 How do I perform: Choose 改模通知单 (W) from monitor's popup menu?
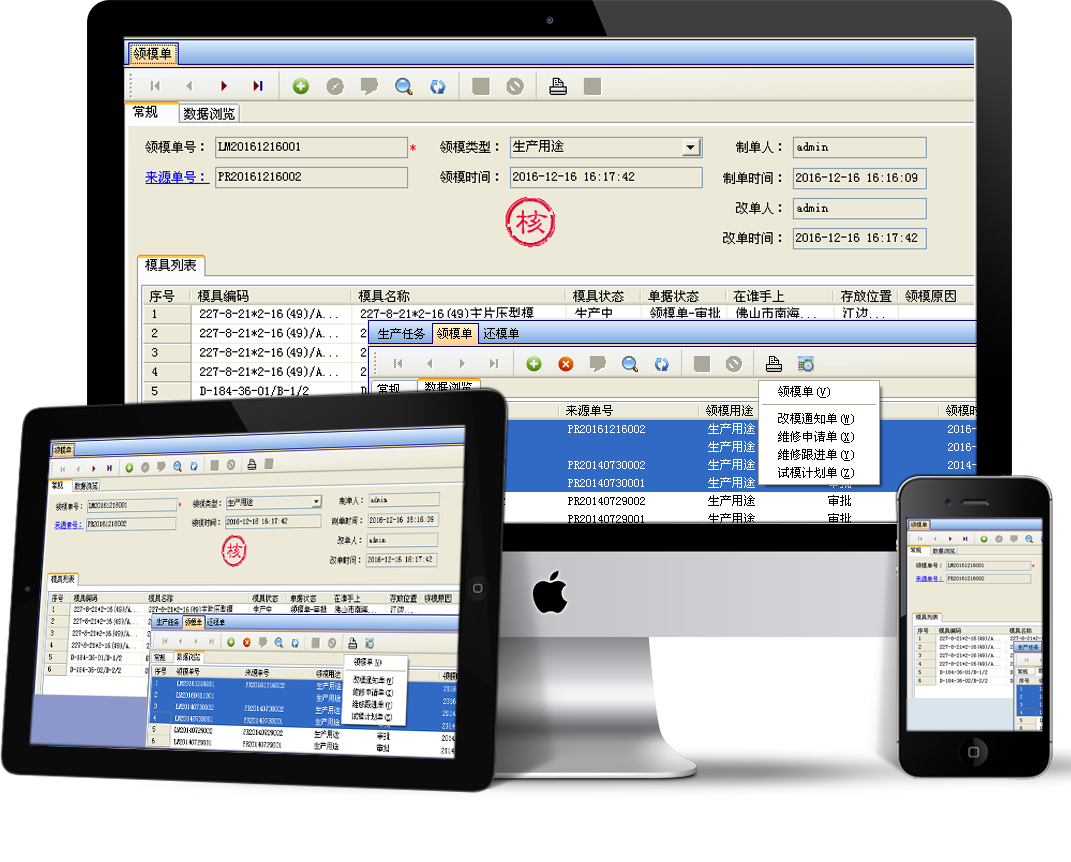(815, 419)
